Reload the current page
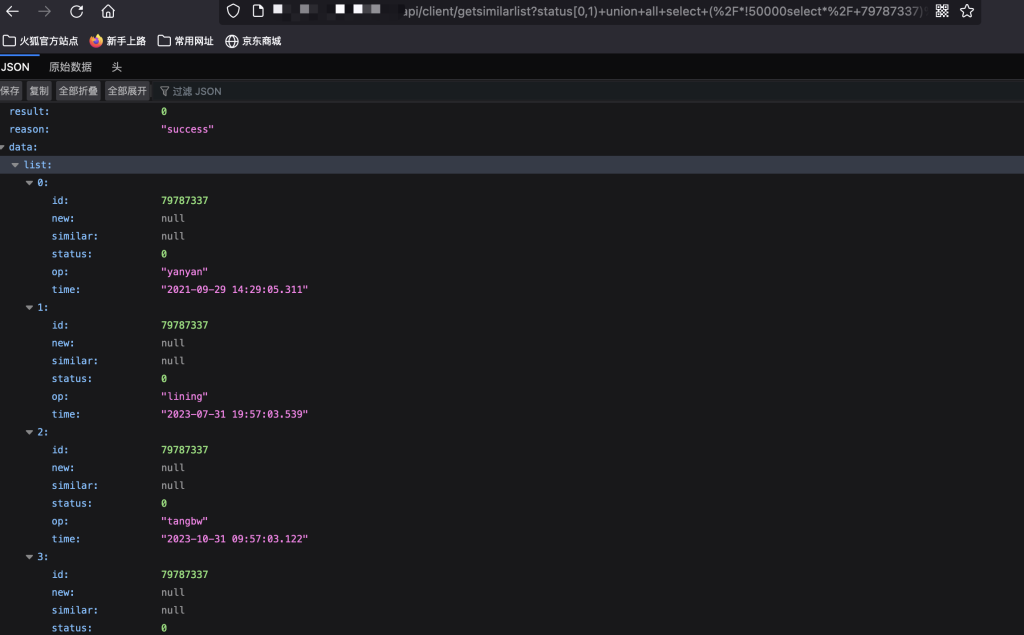 click(x=76, y=11)
